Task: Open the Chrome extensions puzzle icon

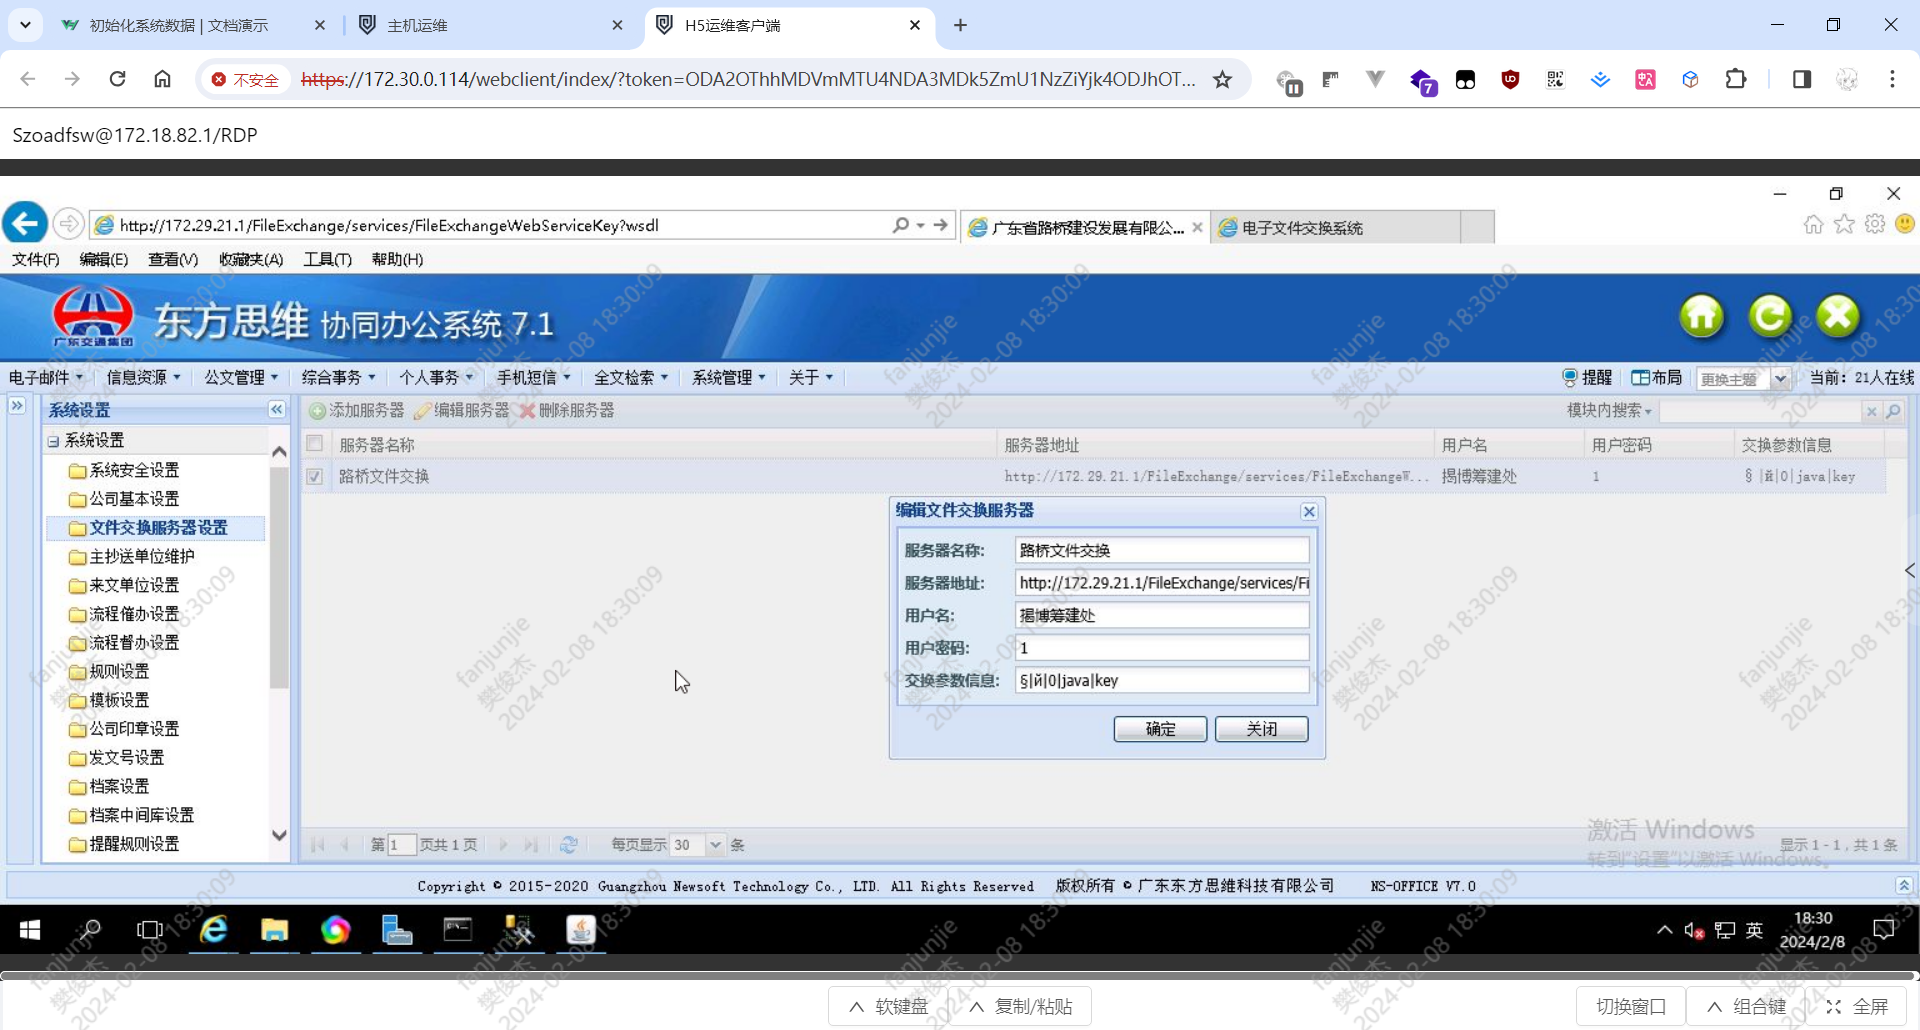Action: coord(1736,79)
